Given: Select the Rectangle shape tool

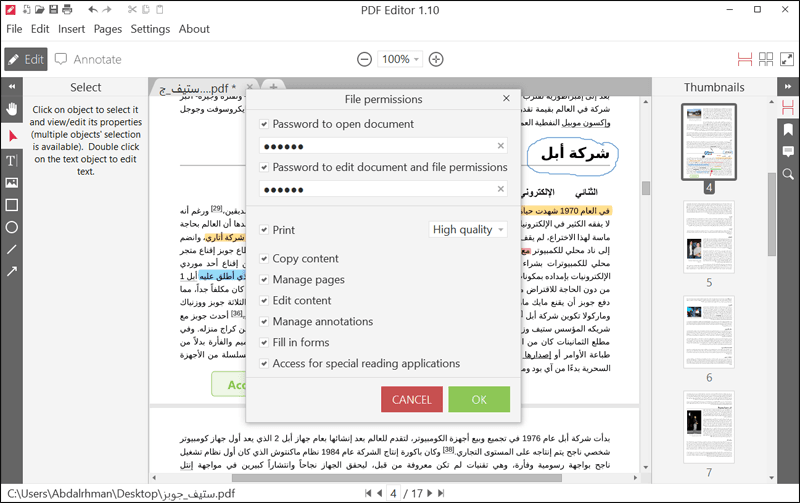Looking at the screenshot, I should (11, 205).
